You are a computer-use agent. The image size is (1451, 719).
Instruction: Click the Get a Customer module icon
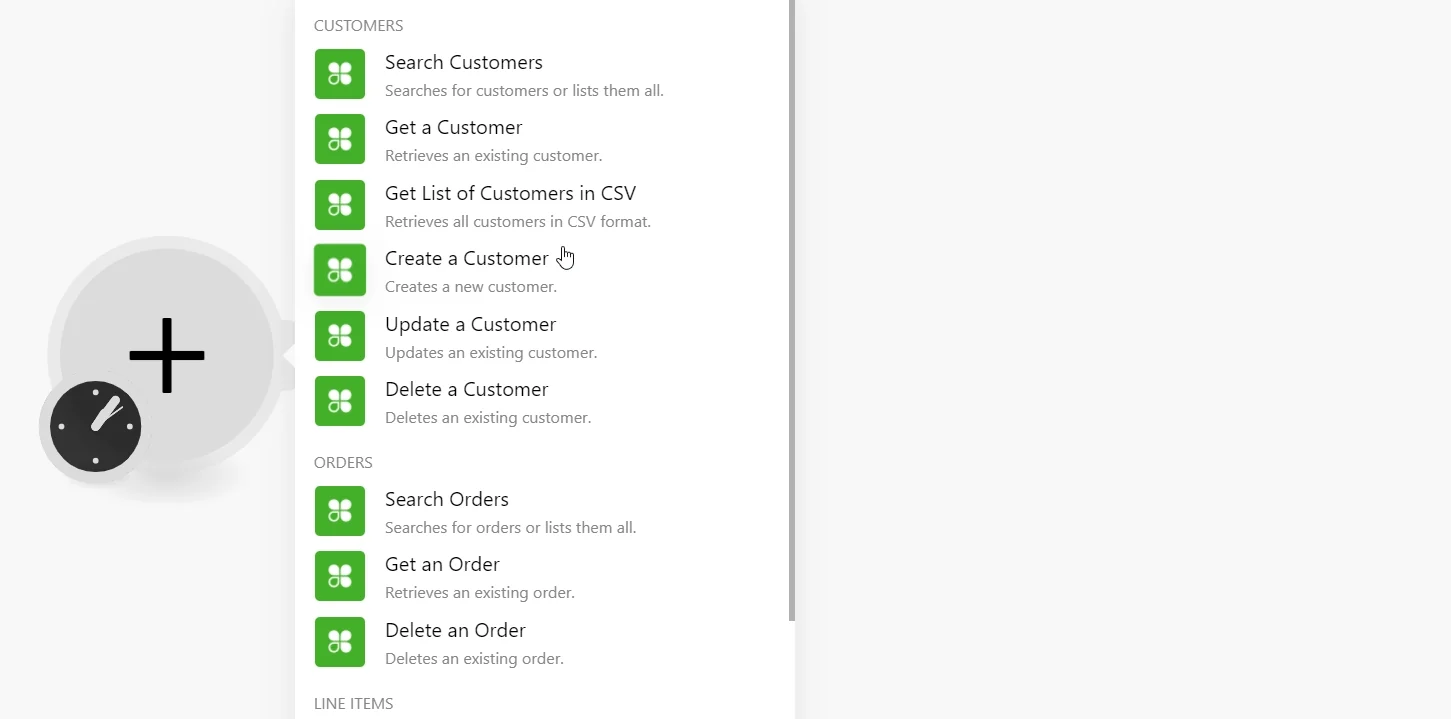tap(340, 139)
